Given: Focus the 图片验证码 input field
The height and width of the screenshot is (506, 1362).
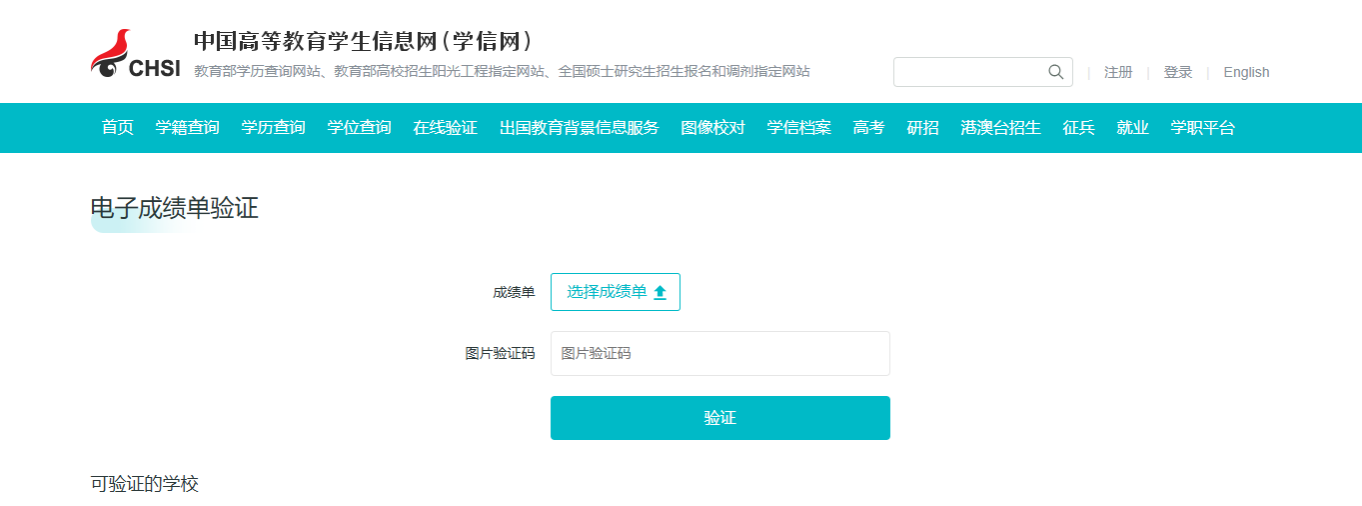Looking at the screenshot, I should click(x=720, y=353).
